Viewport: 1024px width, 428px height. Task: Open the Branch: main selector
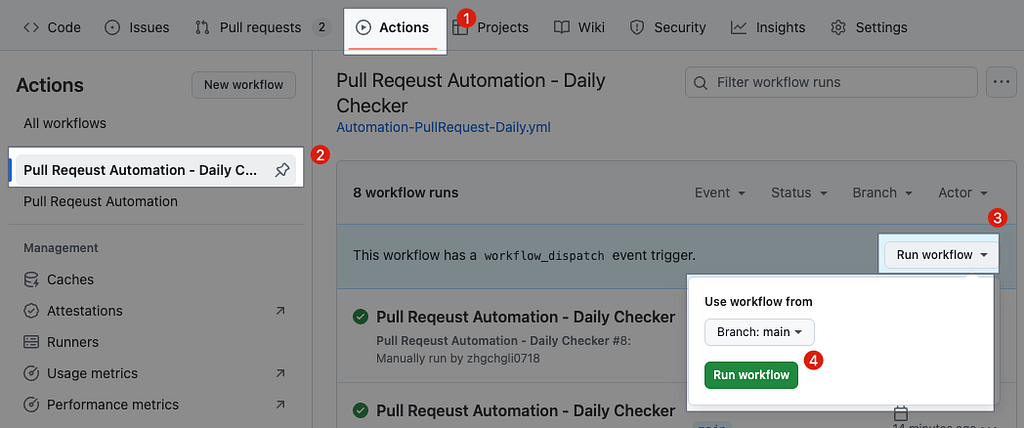pos(760,332)
